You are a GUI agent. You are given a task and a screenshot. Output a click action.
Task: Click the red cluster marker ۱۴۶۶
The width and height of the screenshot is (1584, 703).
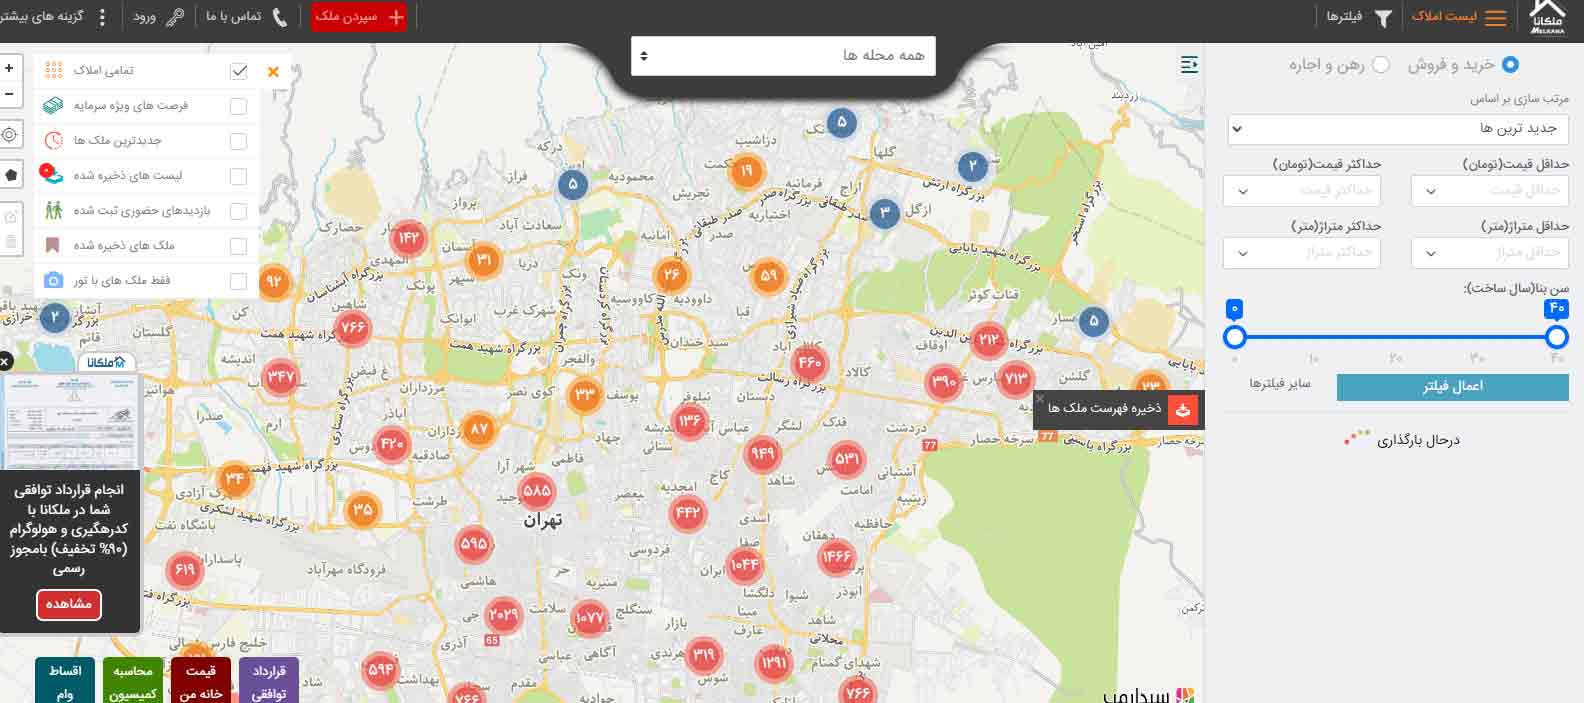836,556
